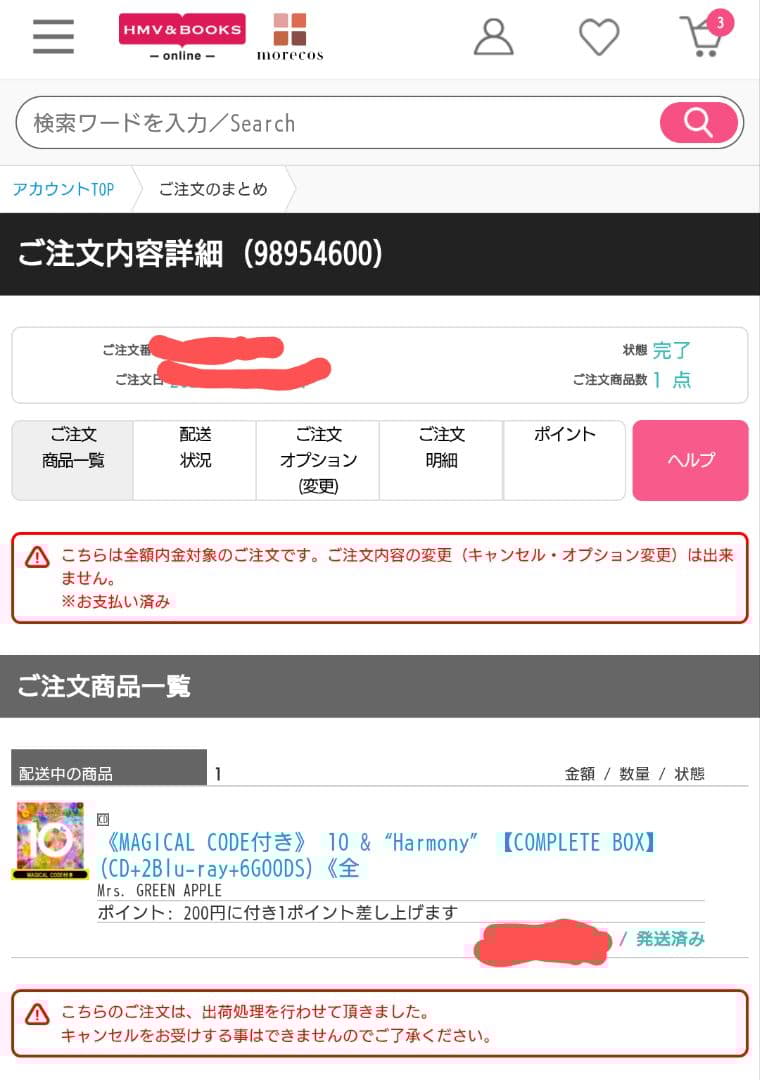Click the 発送済み status text
This screenshot has height=1080, width=760.
click(x=670, y=939)
